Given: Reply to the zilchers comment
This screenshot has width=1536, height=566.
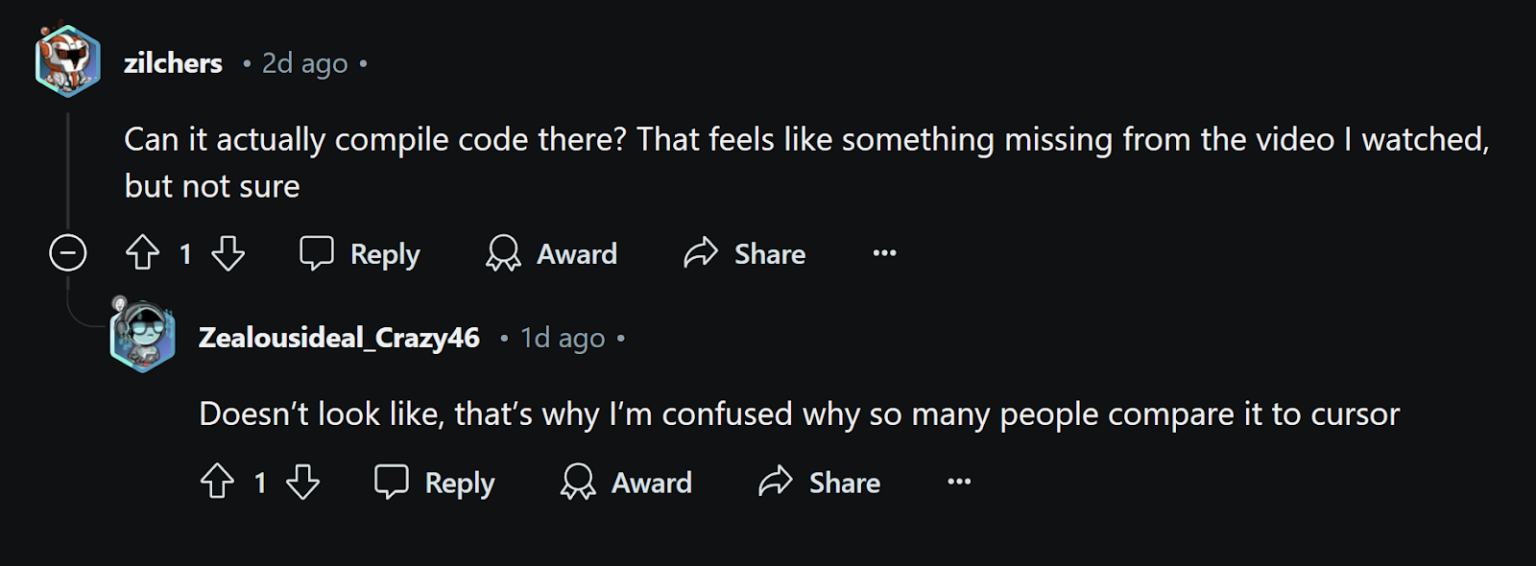Looking at the screenshot, I should coord(360,254).
